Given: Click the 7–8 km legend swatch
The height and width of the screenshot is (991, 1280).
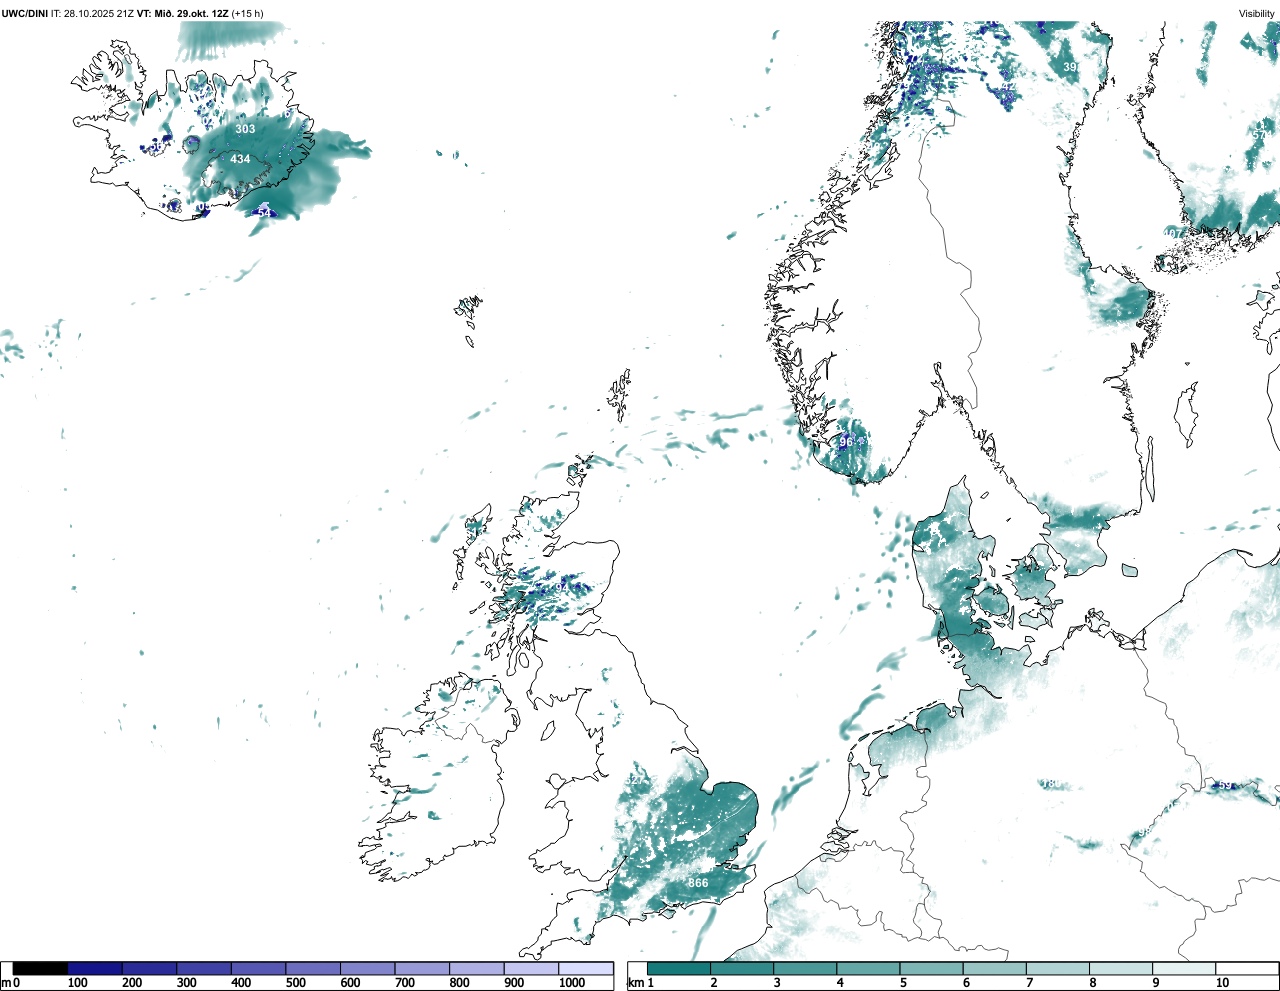Looking at the screenshot, I should pos(1057,968).
